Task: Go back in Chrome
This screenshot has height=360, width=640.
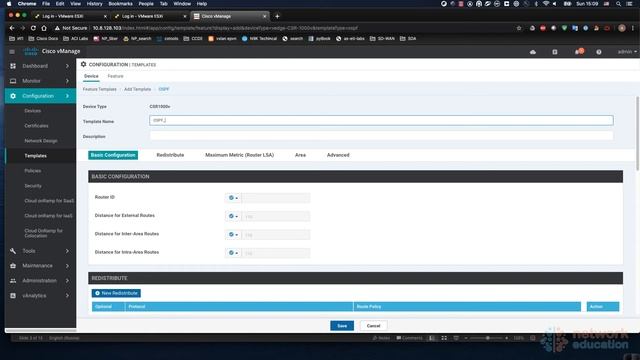Action: coord(12,28)
